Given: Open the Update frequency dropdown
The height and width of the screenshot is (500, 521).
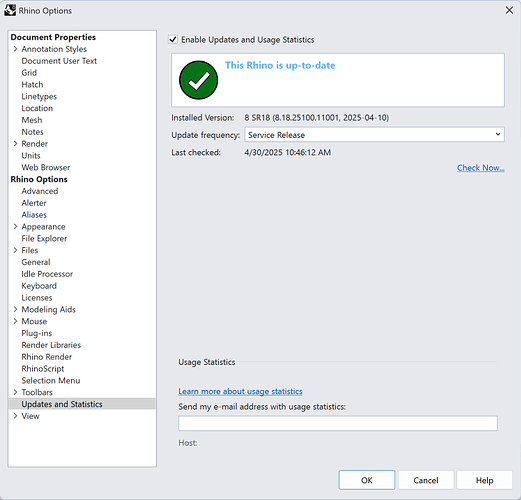Looking at the screenshot, I should click(x=374, y=135).
